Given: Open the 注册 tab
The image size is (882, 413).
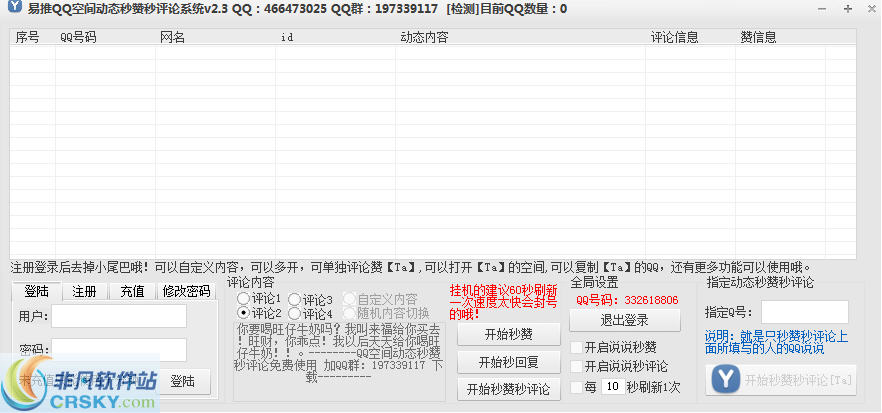Looking at the screenshot, I should click(84, 291).
